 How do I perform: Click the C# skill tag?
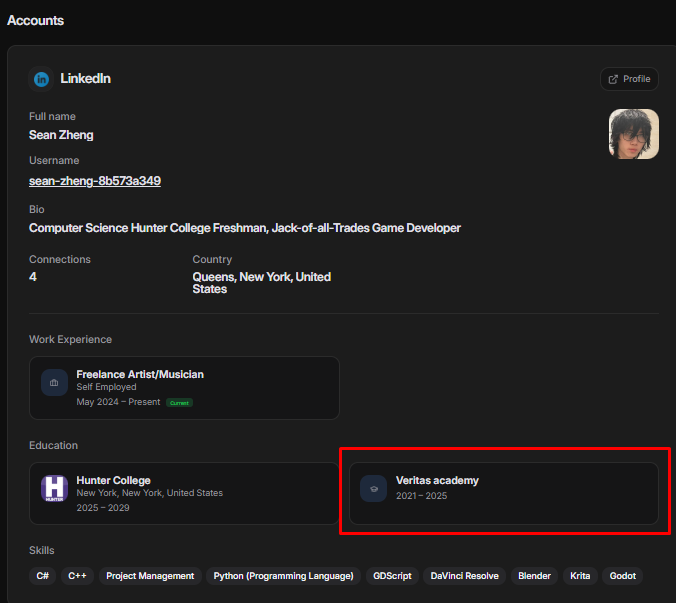[x=42, y=576]
